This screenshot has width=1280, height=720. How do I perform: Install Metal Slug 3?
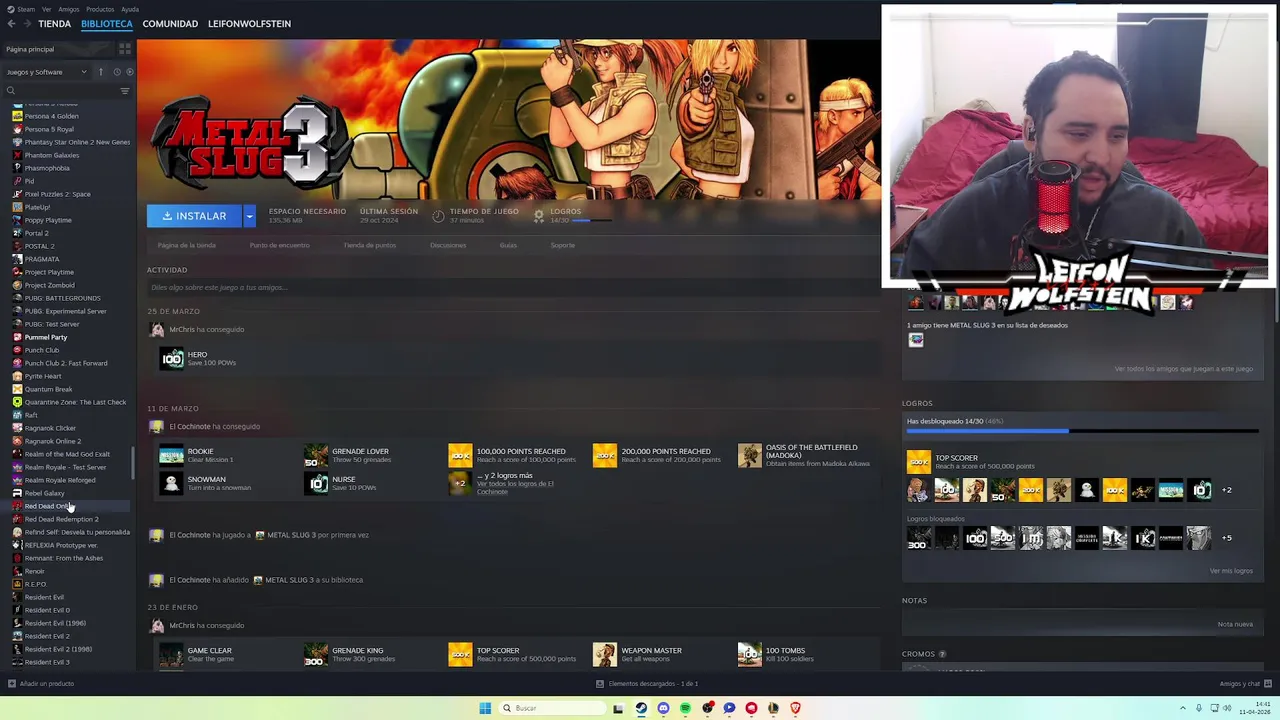(194, 216)
